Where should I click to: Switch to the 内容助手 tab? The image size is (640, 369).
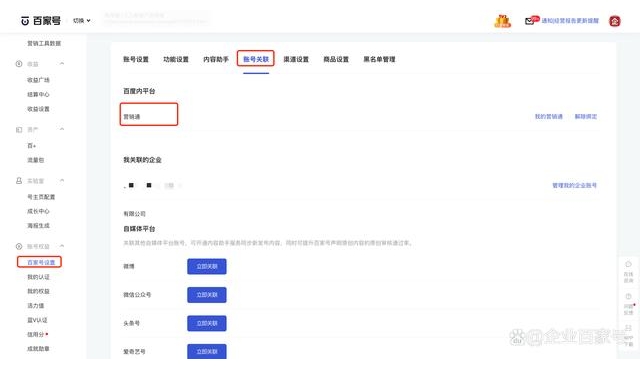coord(216,59)
